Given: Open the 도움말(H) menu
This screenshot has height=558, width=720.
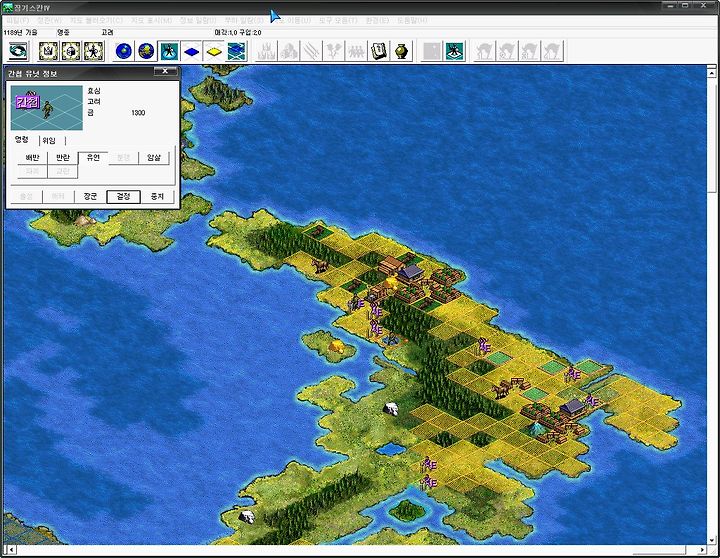Looking at the screenshot, I should click(412, 21).
